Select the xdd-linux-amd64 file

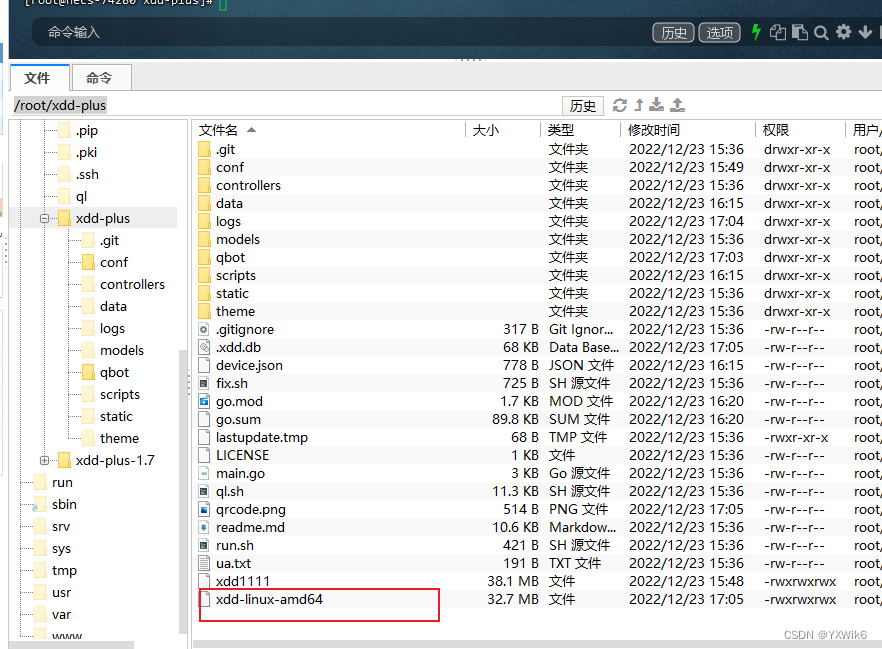269,600
